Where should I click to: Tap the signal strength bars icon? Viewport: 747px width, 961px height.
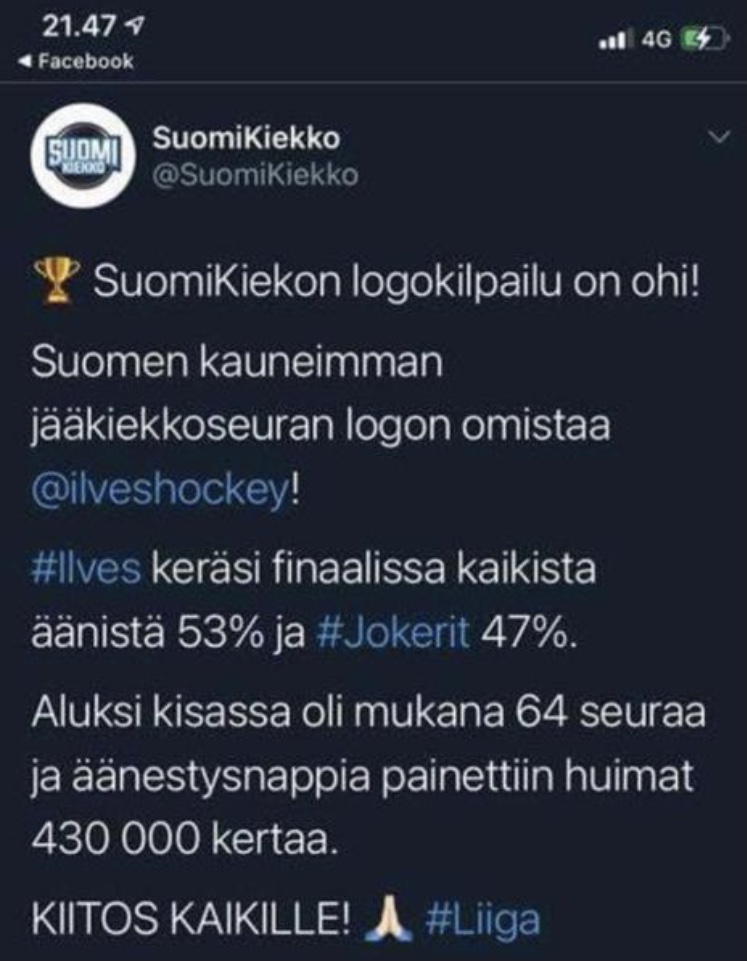point(613,40)
